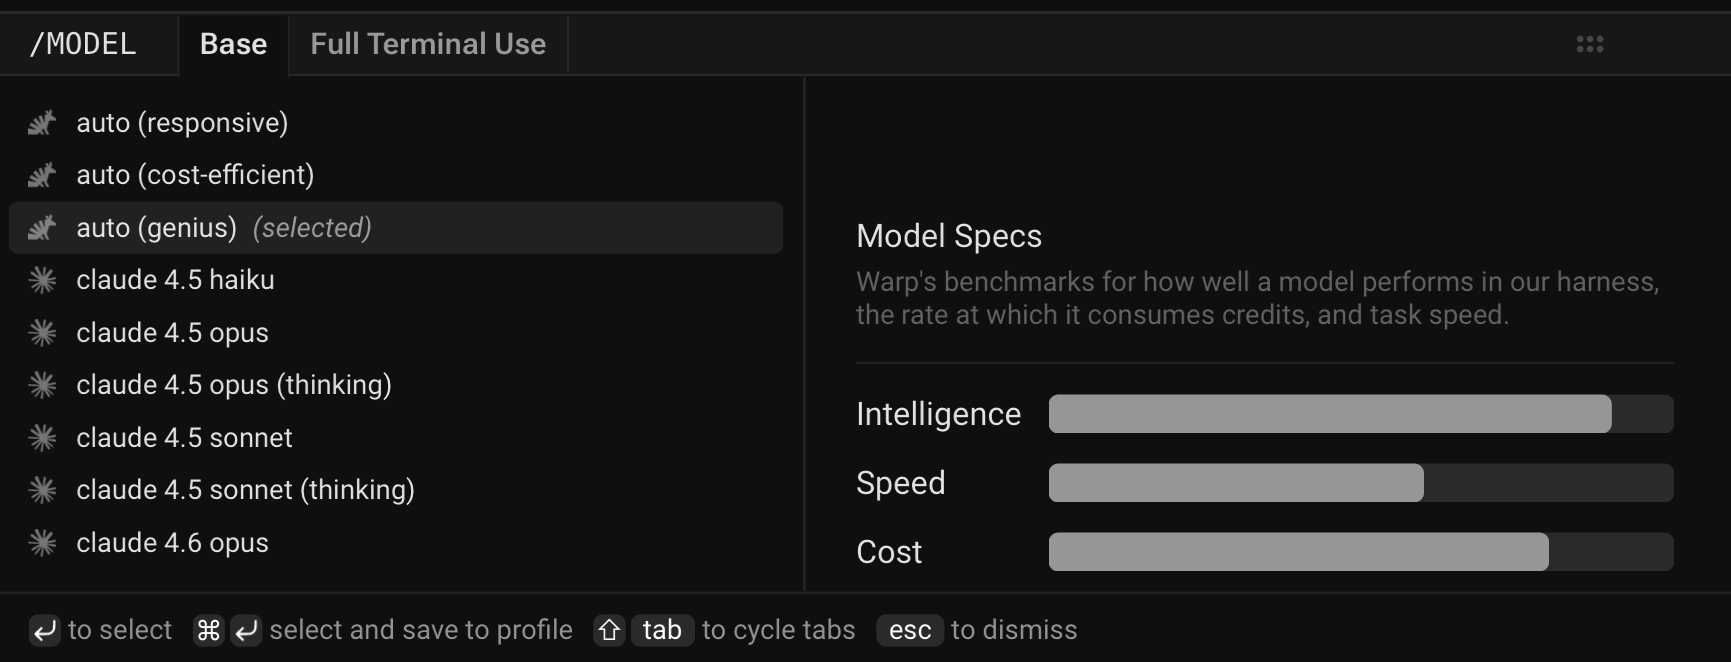This screenshot has height=662, width=1731.
Task: Click the command key symbol in the footer
Action: click(x=207, y=630)
